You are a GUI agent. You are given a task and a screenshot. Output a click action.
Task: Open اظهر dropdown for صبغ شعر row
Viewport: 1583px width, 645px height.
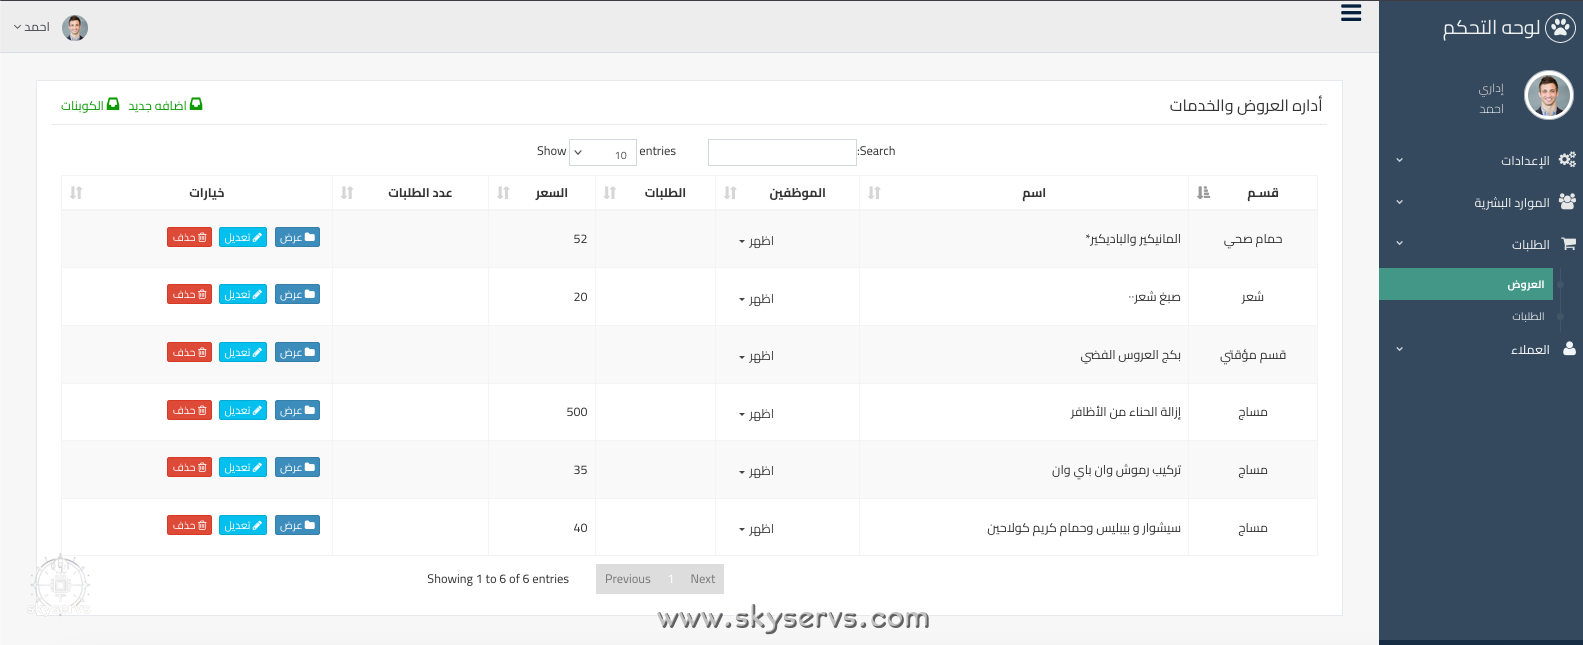tap(756, 299)
